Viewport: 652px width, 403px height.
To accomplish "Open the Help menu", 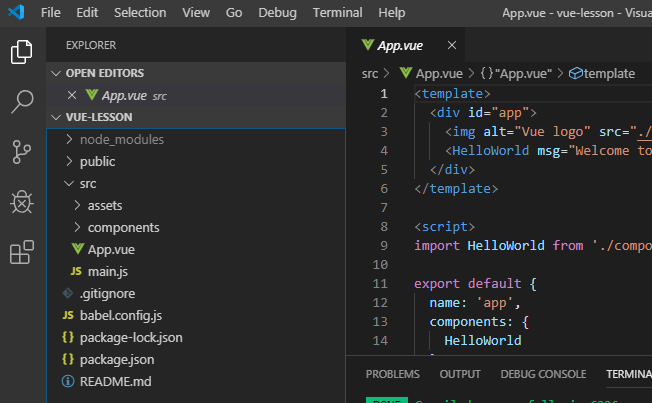I will [x=392, y=13].
